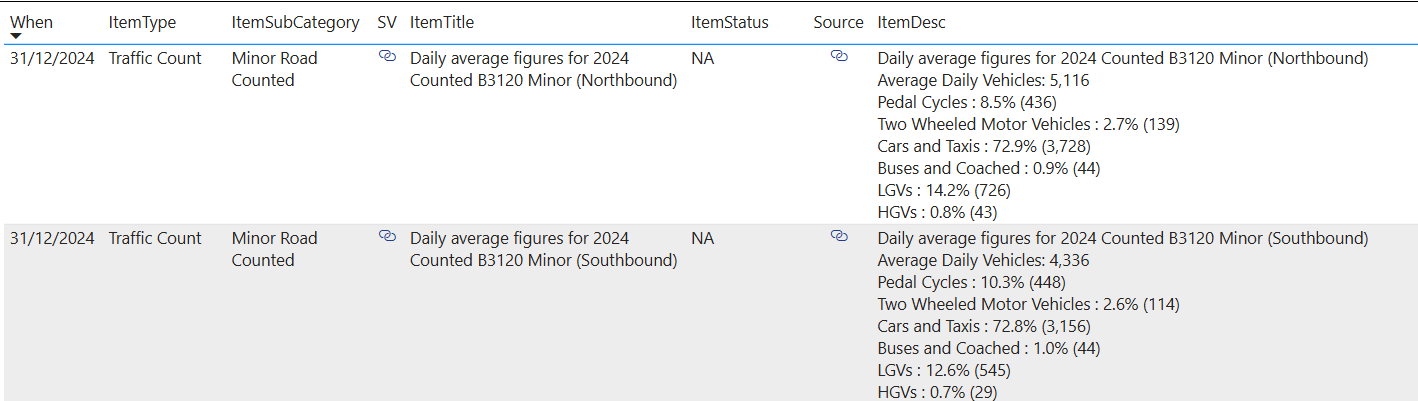The image size is (1418, 401).
Task: Click the sort arrow under the When header
Action: (16, 36)
